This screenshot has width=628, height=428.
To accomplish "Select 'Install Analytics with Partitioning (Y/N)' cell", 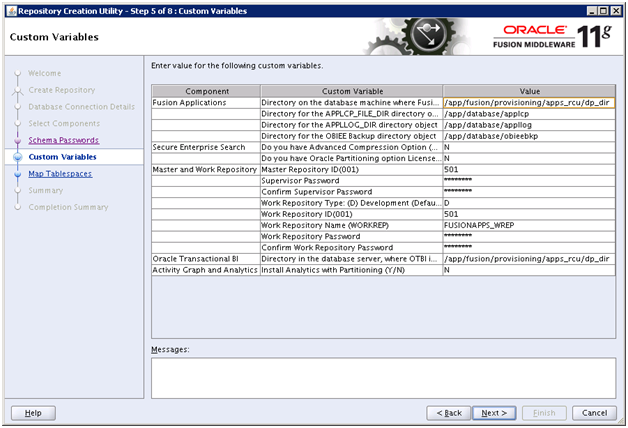I will pos(352,270).
